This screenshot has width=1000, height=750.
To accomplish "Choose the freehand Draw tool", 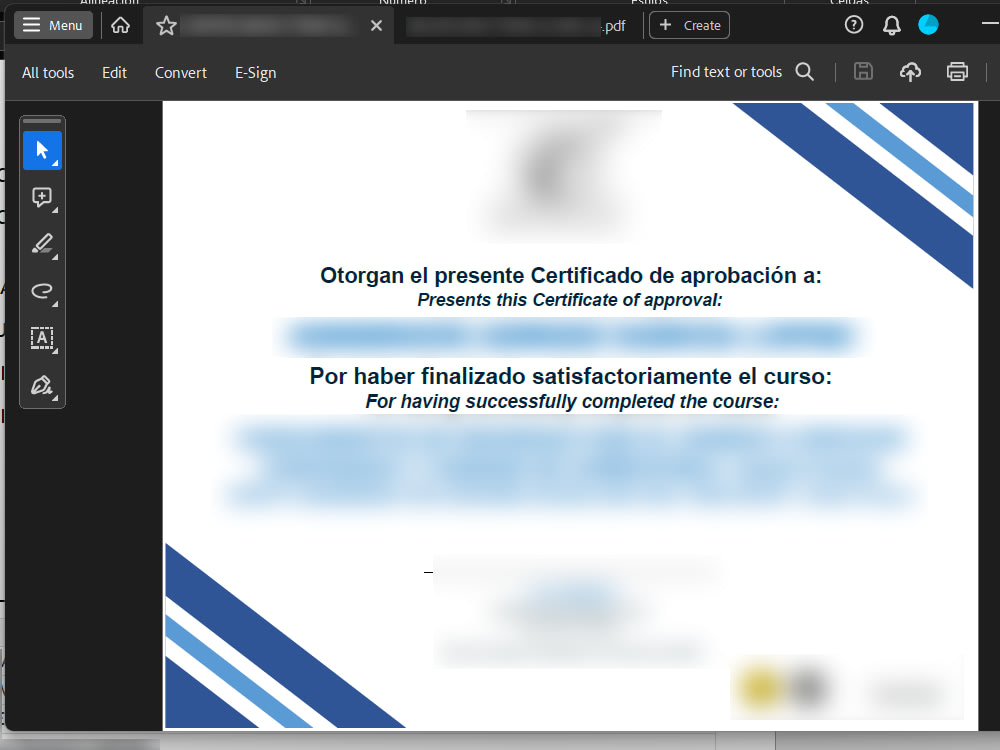I will pyautogui.click(x=41, y=291).
